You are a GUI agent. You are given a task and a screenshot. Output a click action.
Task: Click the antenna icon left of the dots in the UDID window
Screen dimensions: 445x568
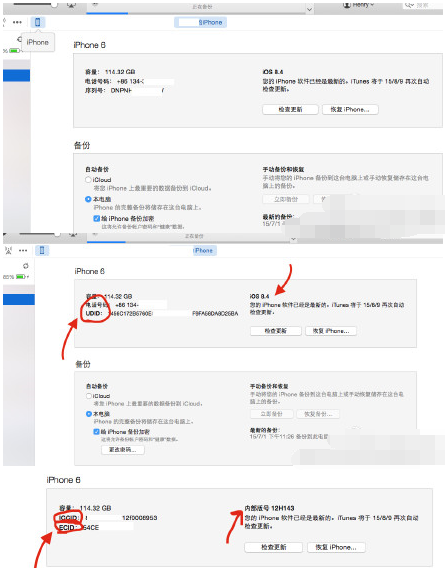tap(9, 250)
